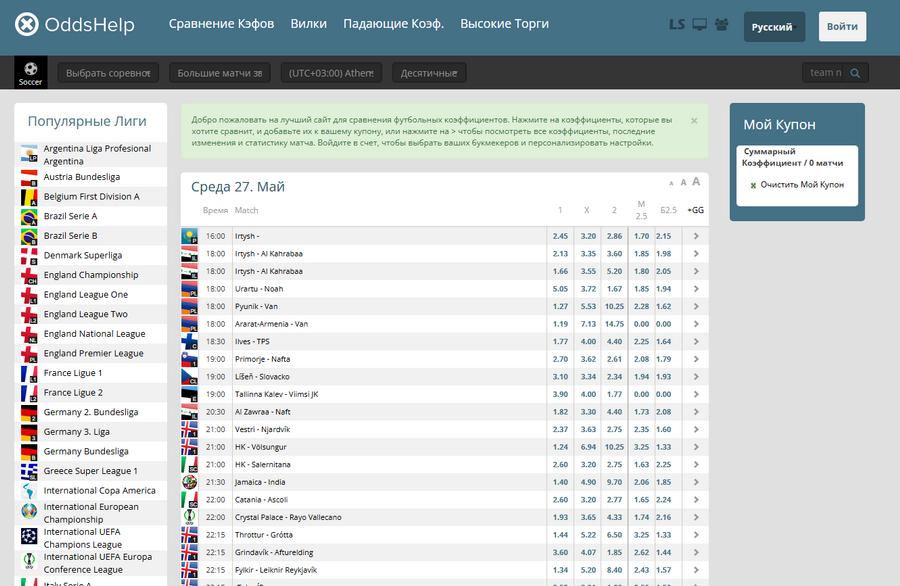
Task: Open the Десятичные odds format dropdown
Action: tap(429, 73)
